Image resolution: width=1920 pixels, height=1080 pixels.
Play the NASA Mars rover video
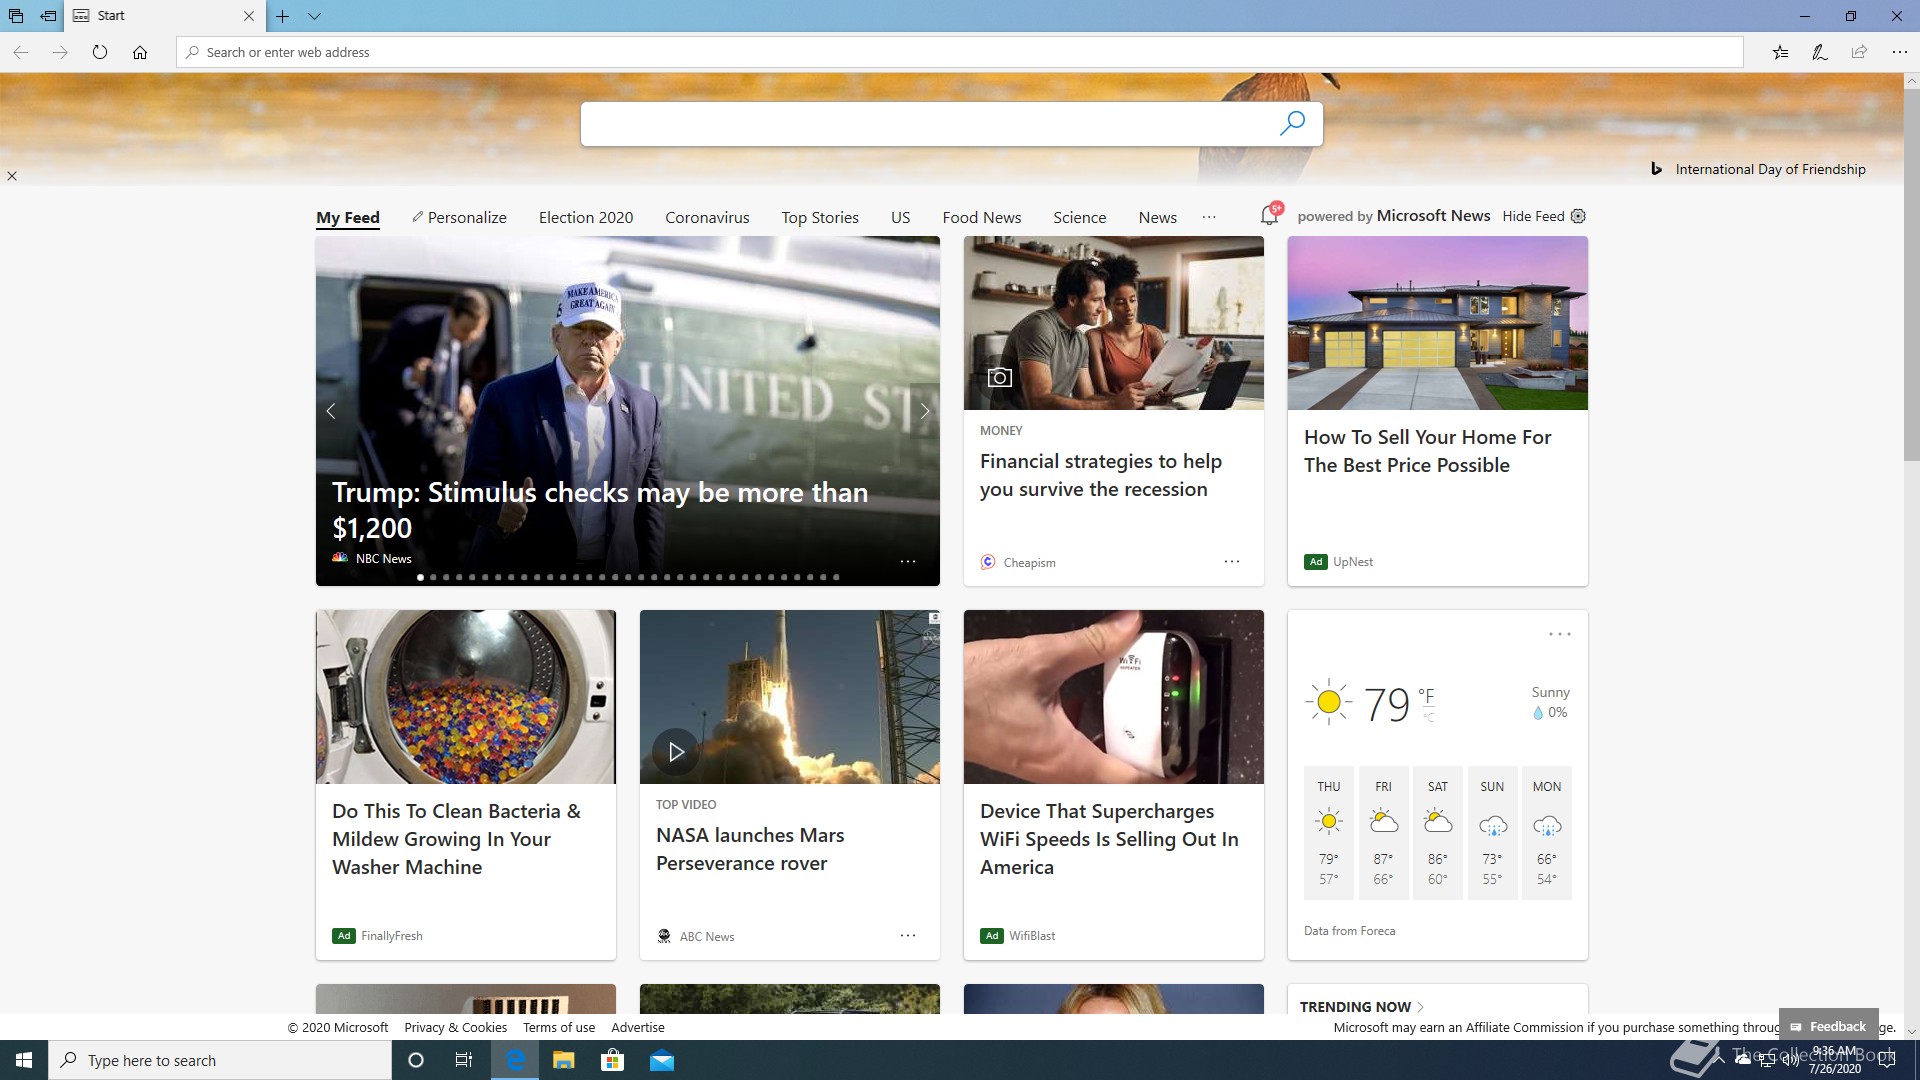click(676, 751)
